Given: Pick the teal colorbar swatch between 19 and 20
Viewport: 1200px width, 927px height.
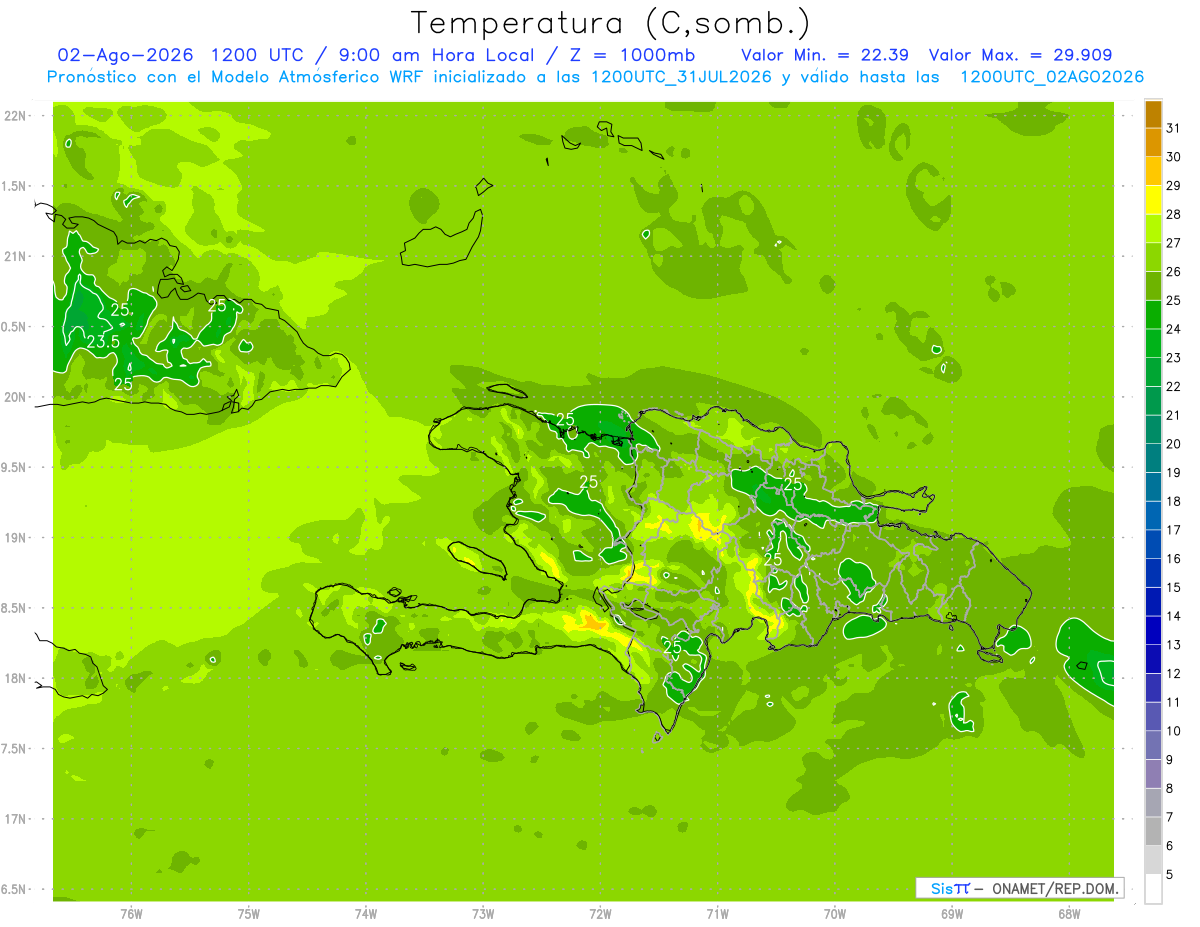Looking at the screenshot, I should point(1153,458).
